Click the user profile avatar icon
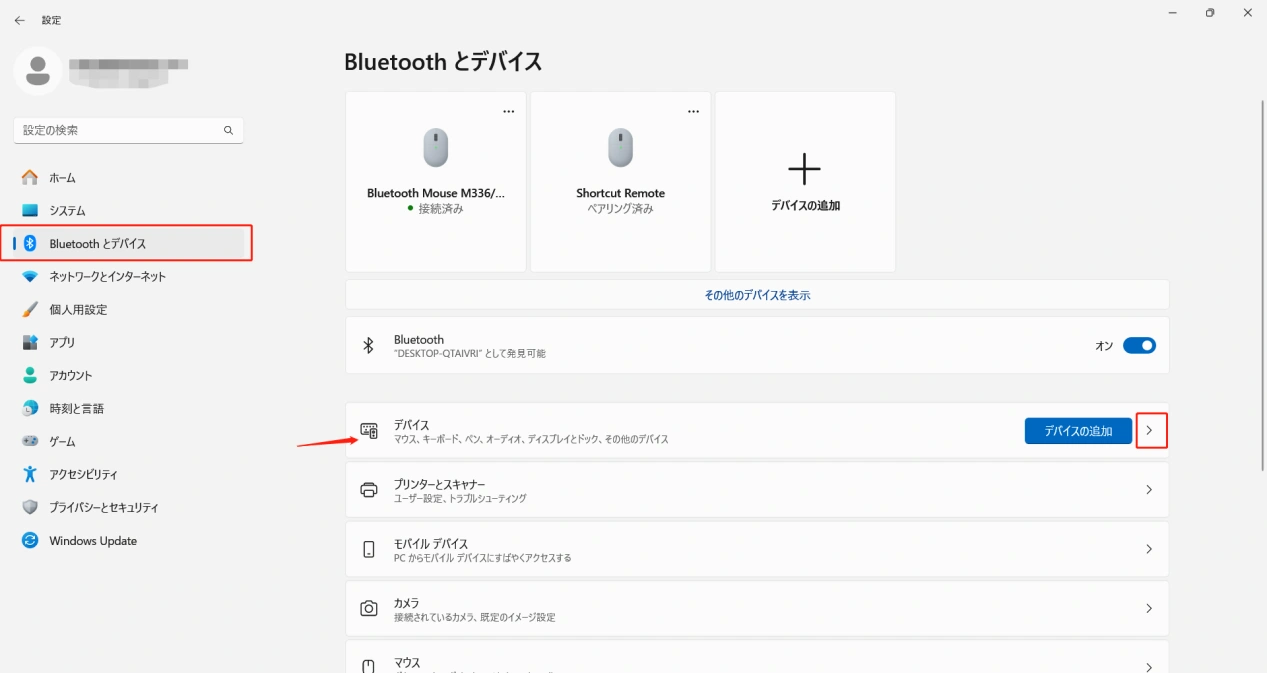Image resolution: width=1267 pixels, height=673 pixels. tap(38, 70)
